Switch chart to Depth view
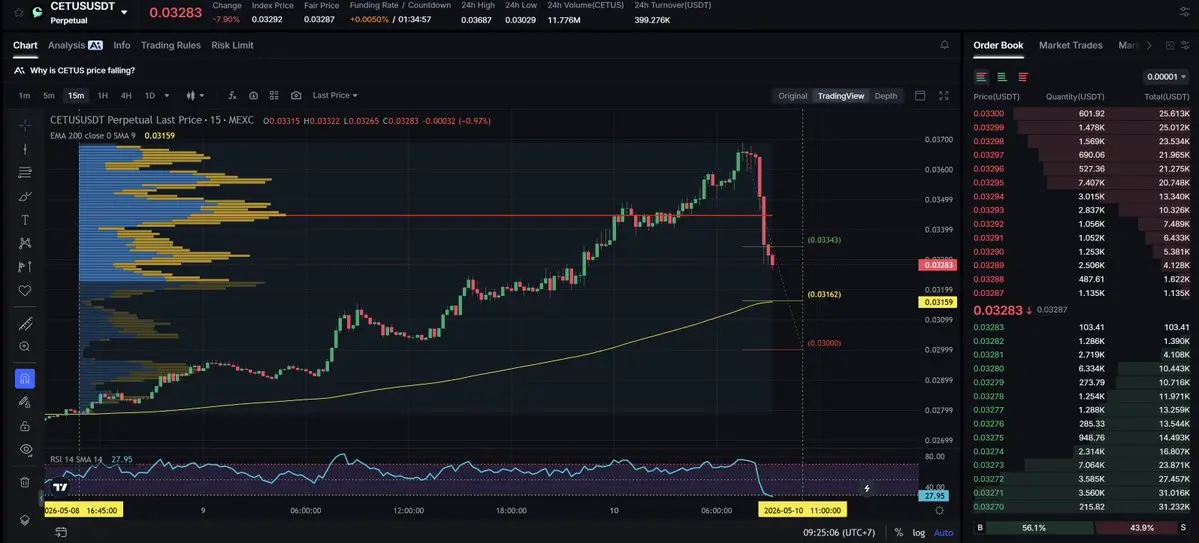The height and width of the screenshot is (543, 1199). (x=885, y=96)
